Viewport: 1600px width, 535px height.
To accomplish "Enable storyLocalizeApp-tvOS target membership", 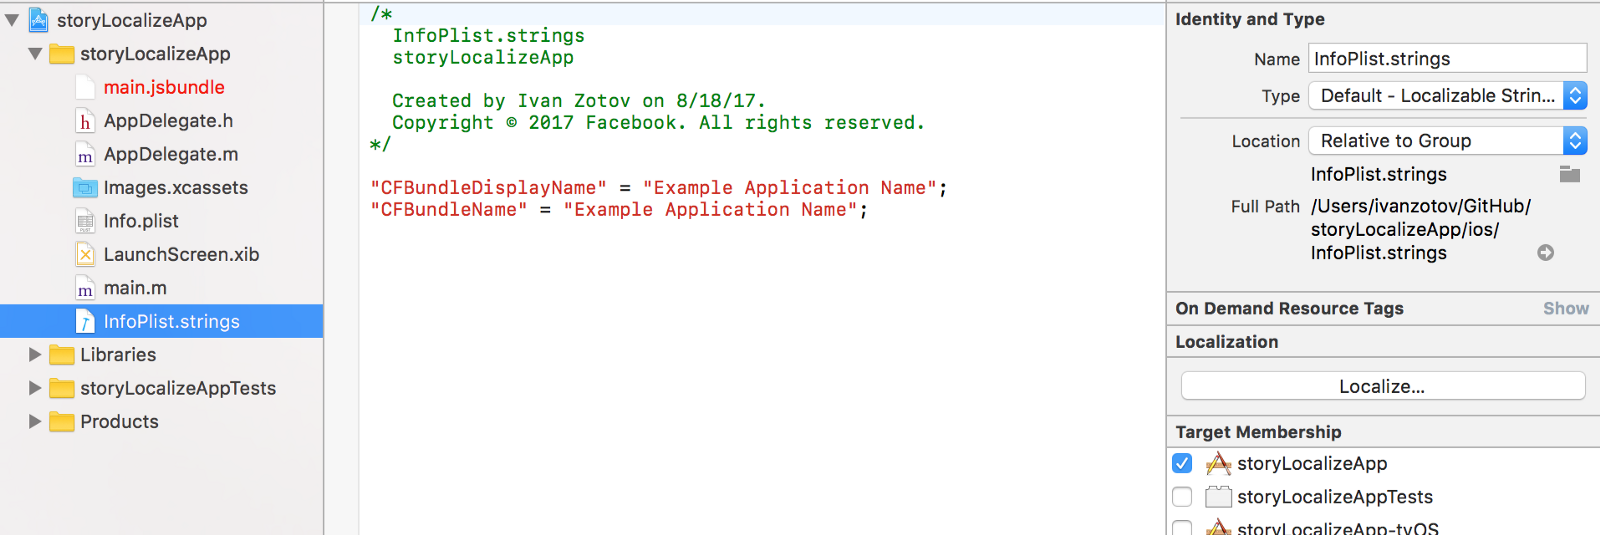I will (x=1182, y=527).
